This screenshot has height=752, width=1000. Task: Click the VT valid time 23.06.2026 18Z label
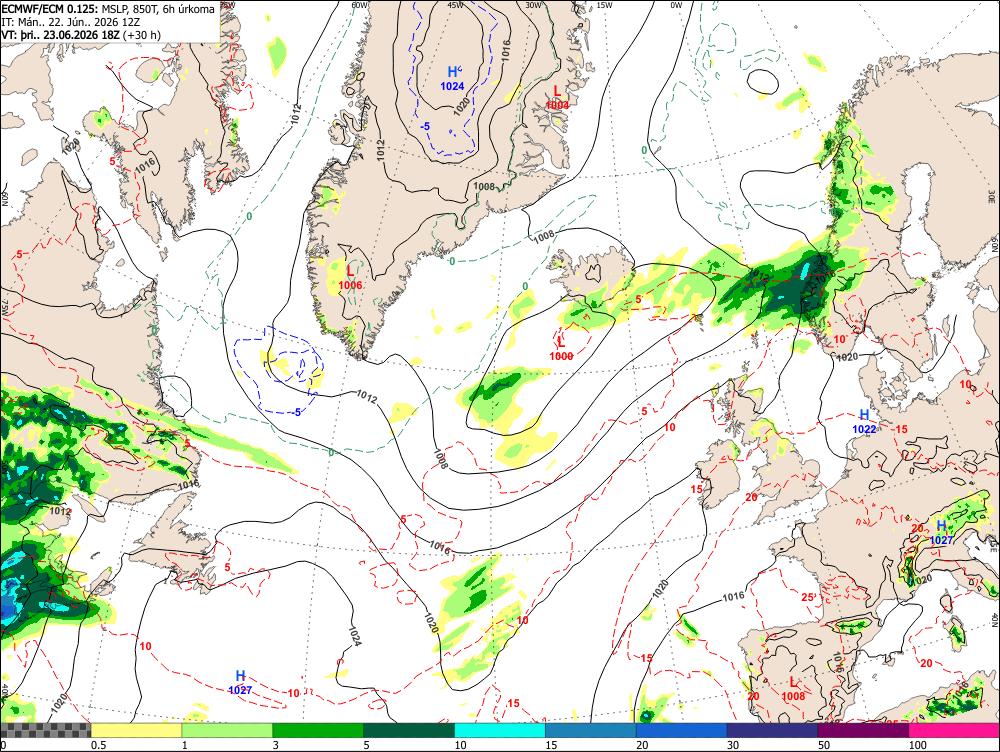pos(81,34)
